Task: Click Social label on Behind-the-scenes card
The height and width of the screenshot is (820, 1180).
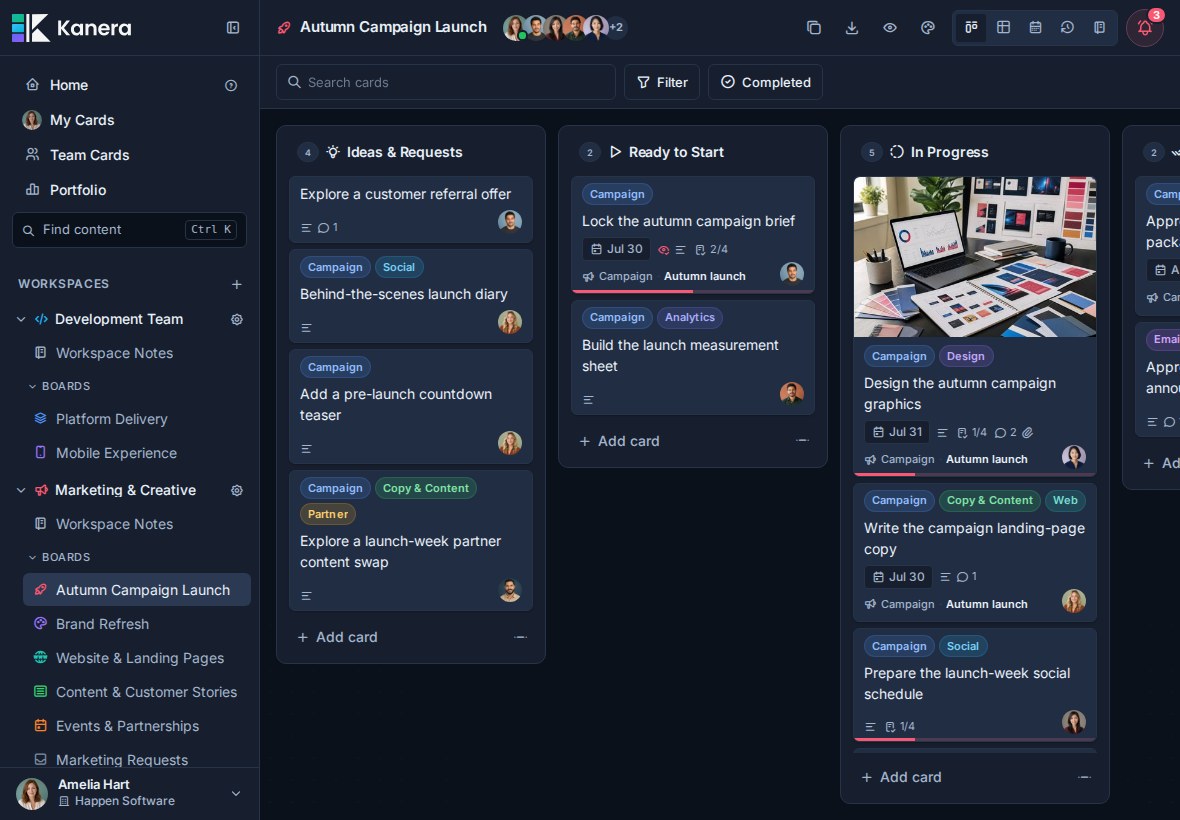Action: 399,267
